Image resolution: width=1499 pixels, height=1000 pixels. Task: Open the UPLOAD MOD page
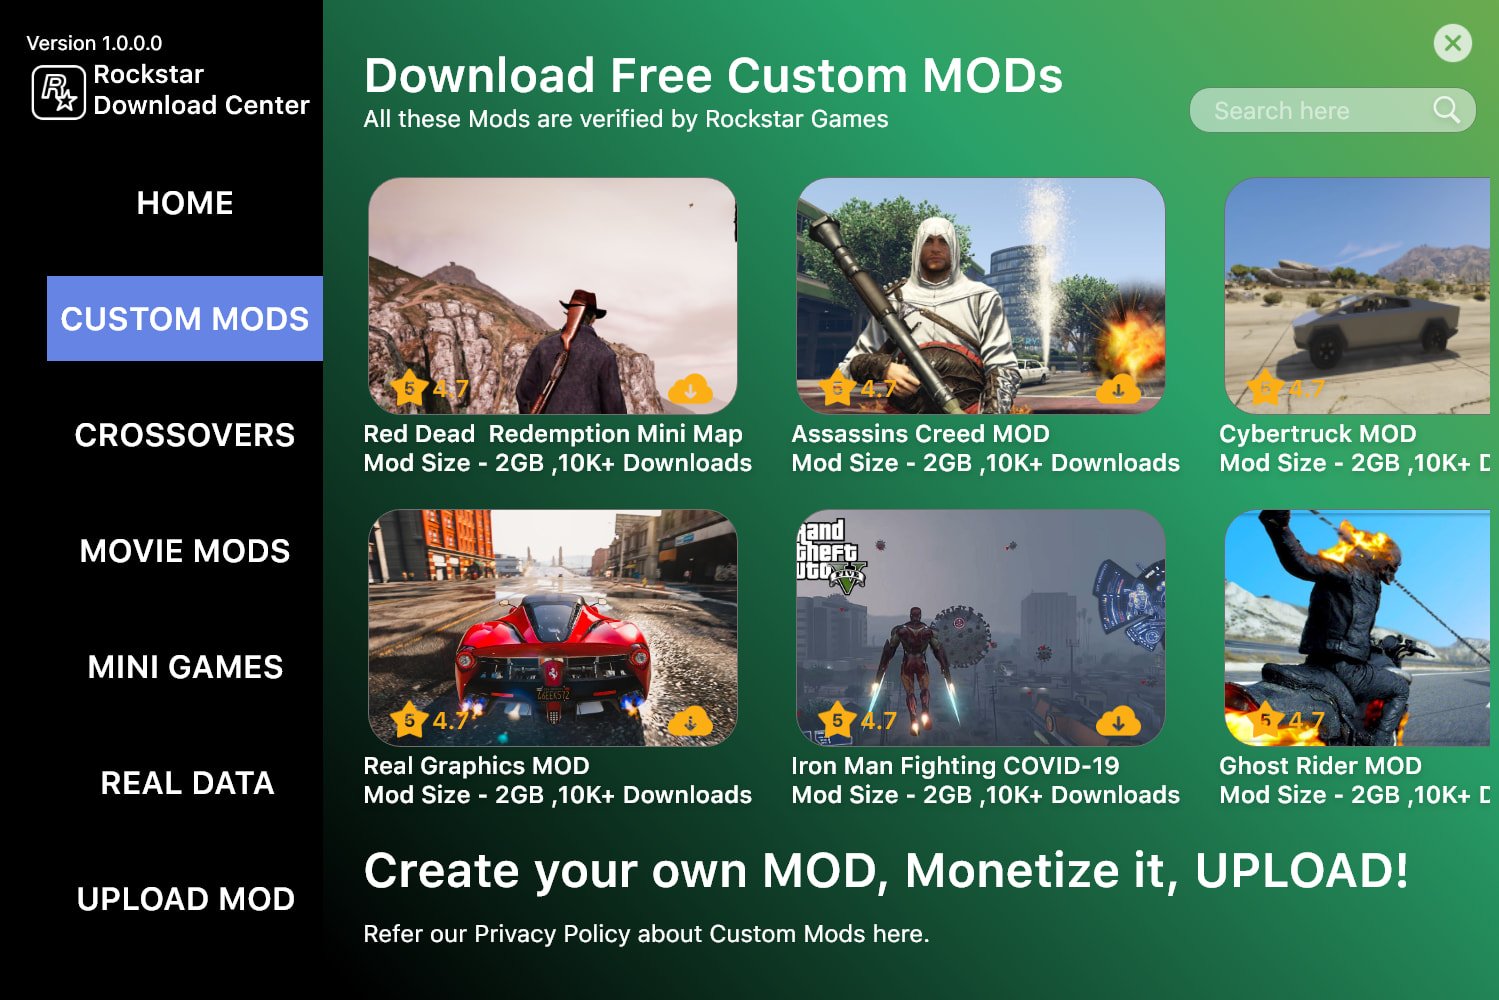(x=185, y=899)
